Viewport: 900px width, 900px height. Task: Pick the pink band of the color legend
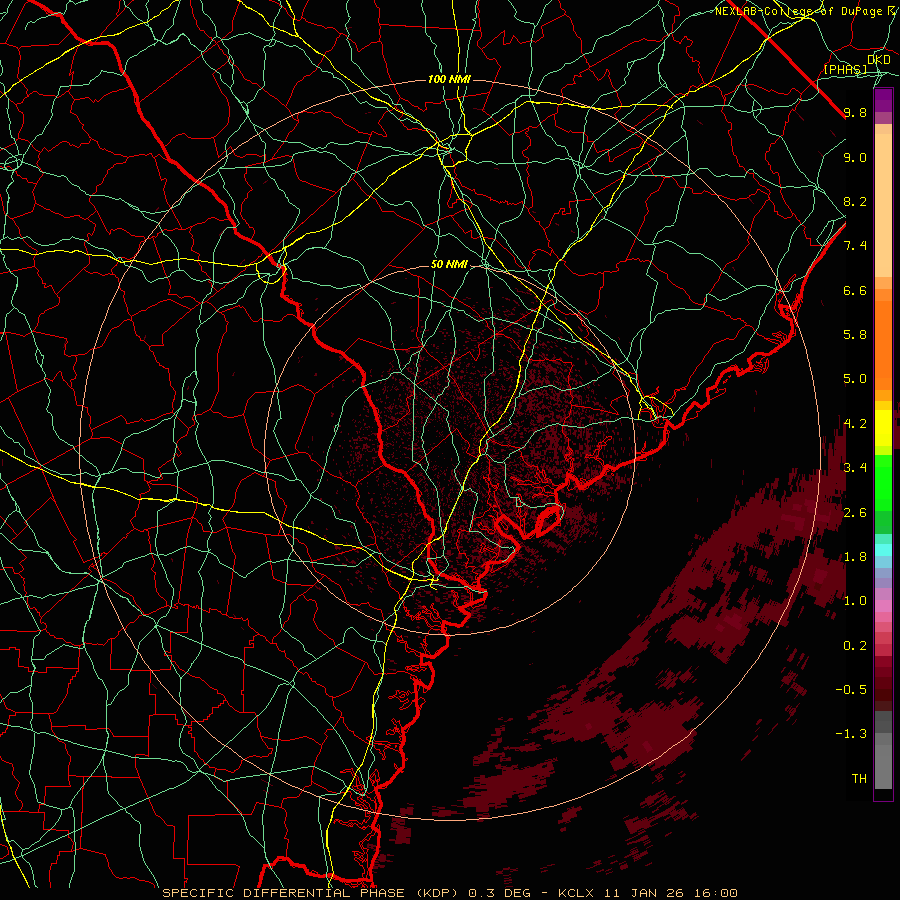[x=883, y=606]
